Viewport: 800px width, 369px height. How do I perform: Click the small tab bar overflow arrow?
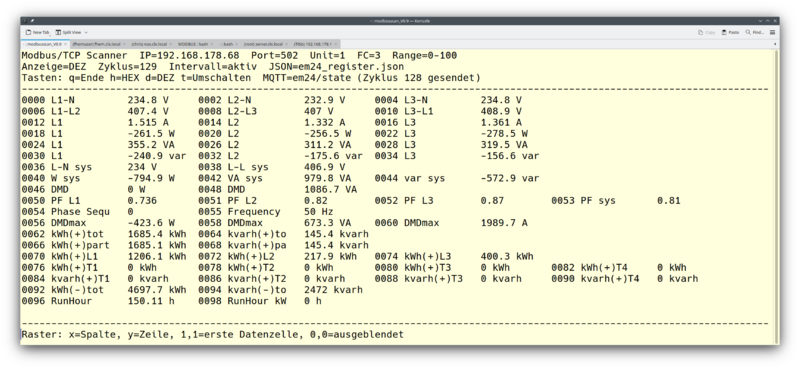[775, 44]
